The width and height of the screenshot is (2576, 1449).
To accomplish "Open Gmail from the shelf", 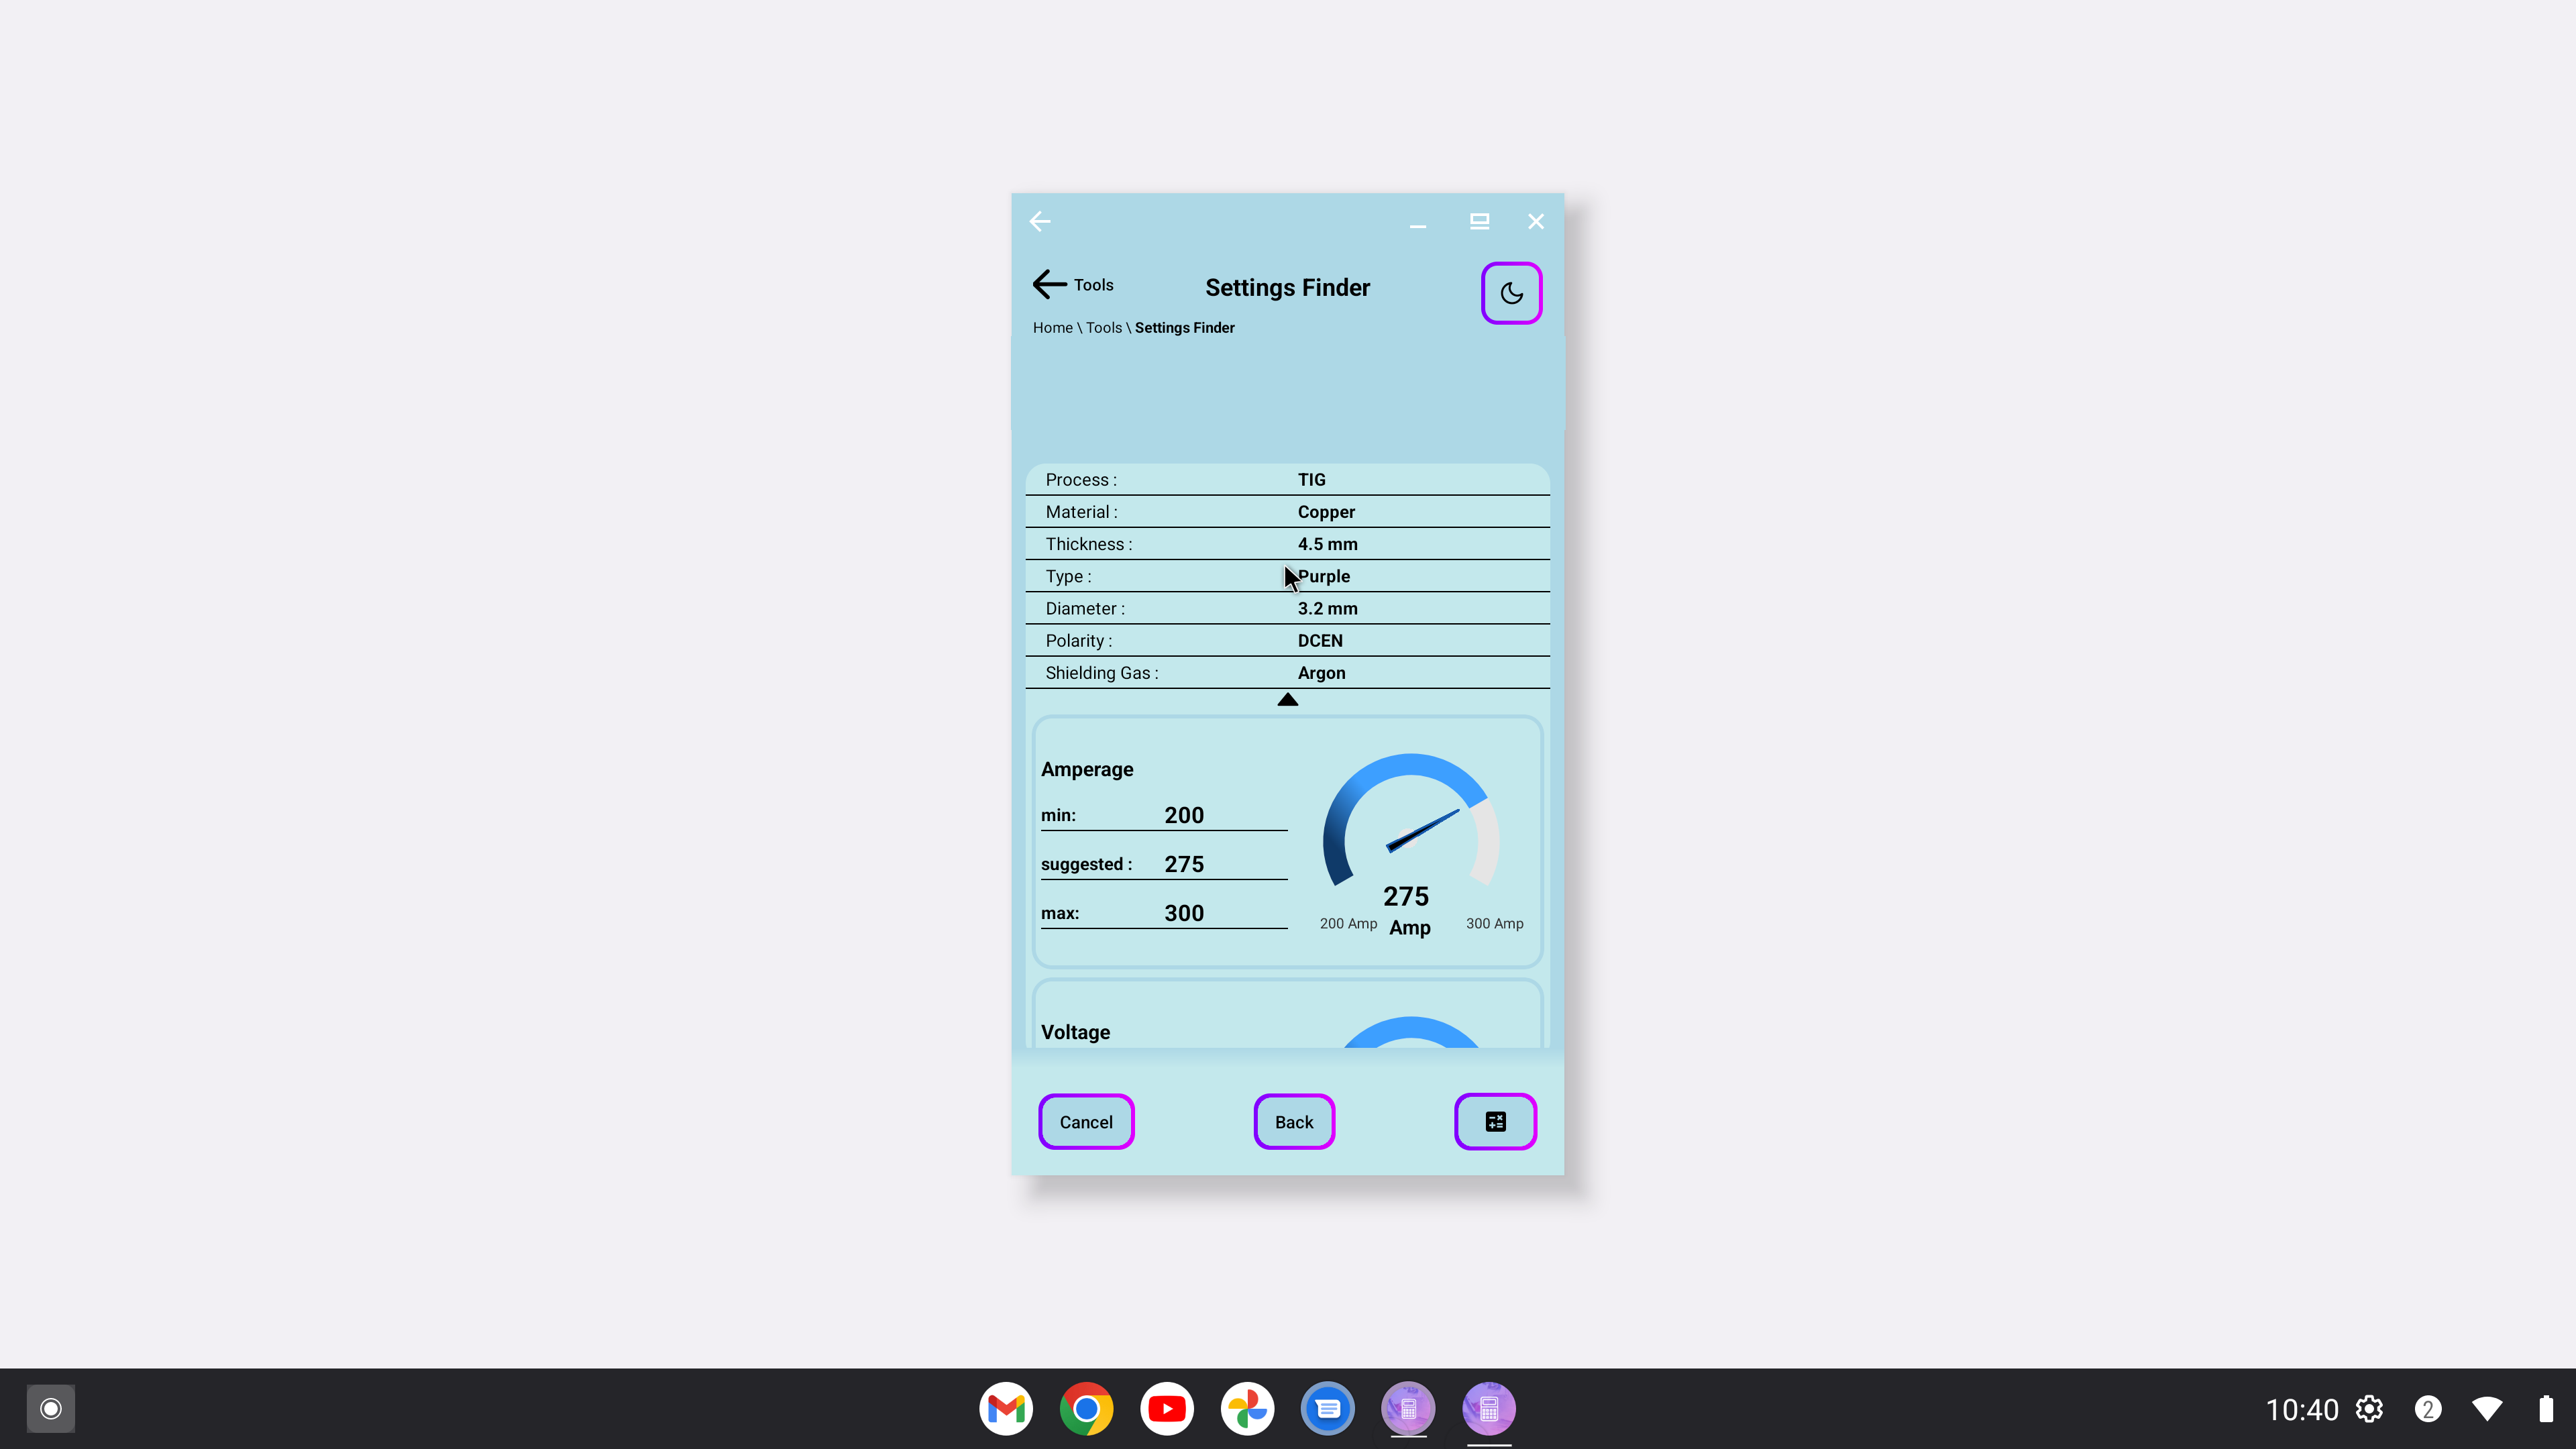I will tap(1006, 1409).
